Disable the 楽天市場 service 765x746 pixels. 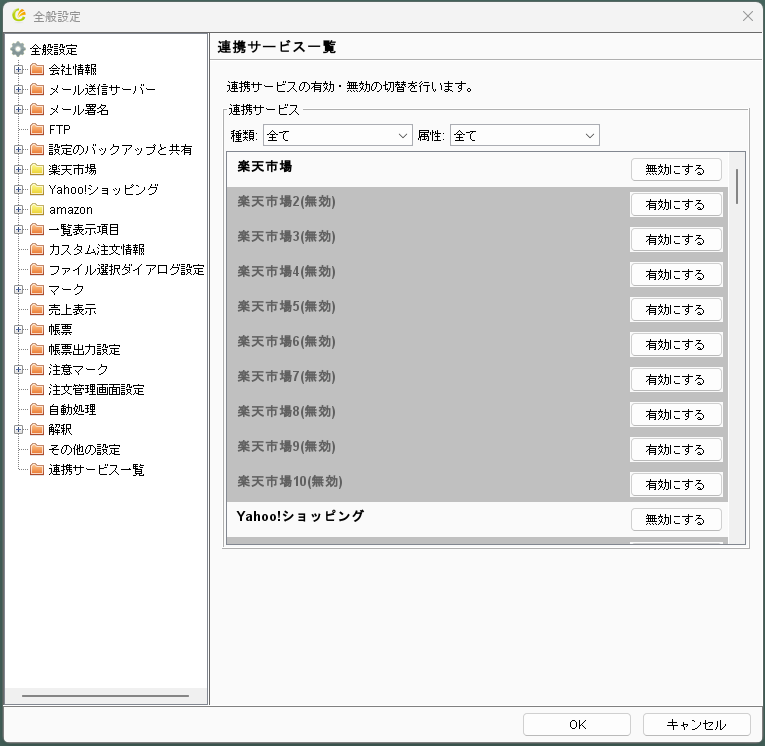pyautogui.click(x=675, y=169)
